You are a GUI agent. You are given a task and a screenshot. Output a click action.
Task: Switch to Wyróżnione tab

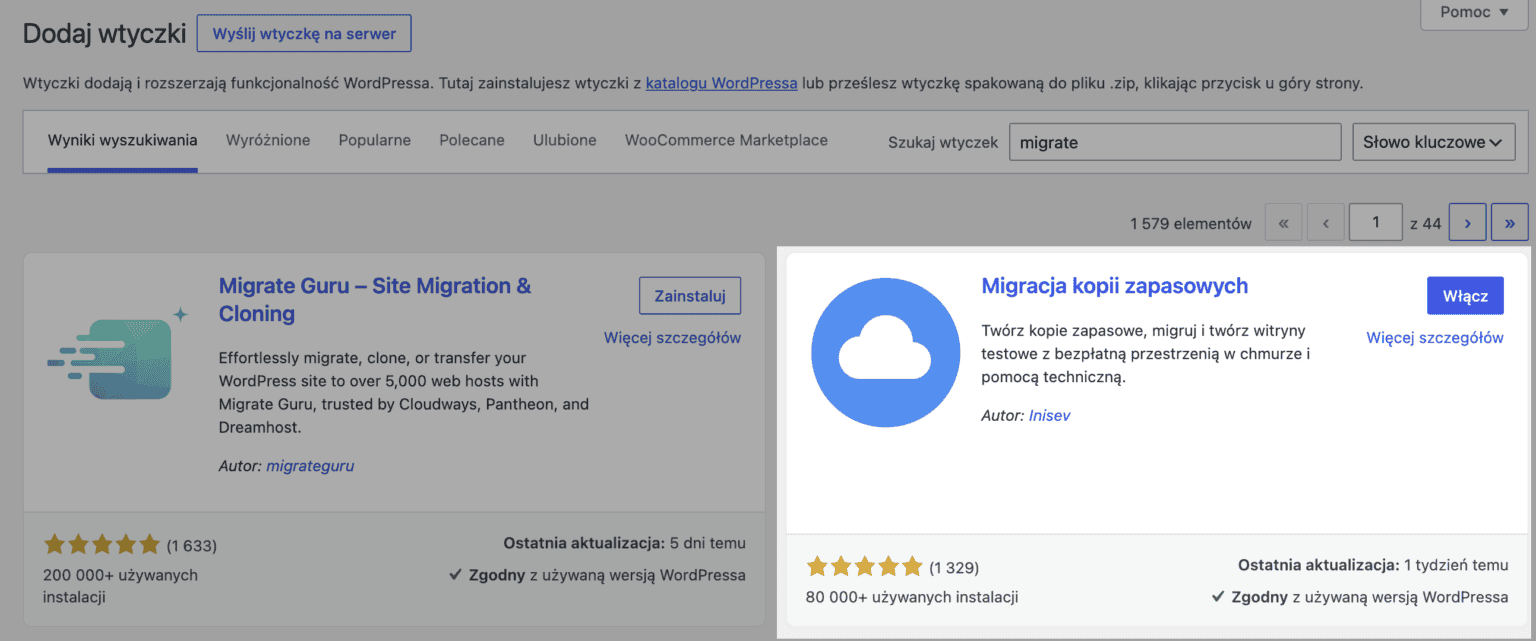click(268, 140)
